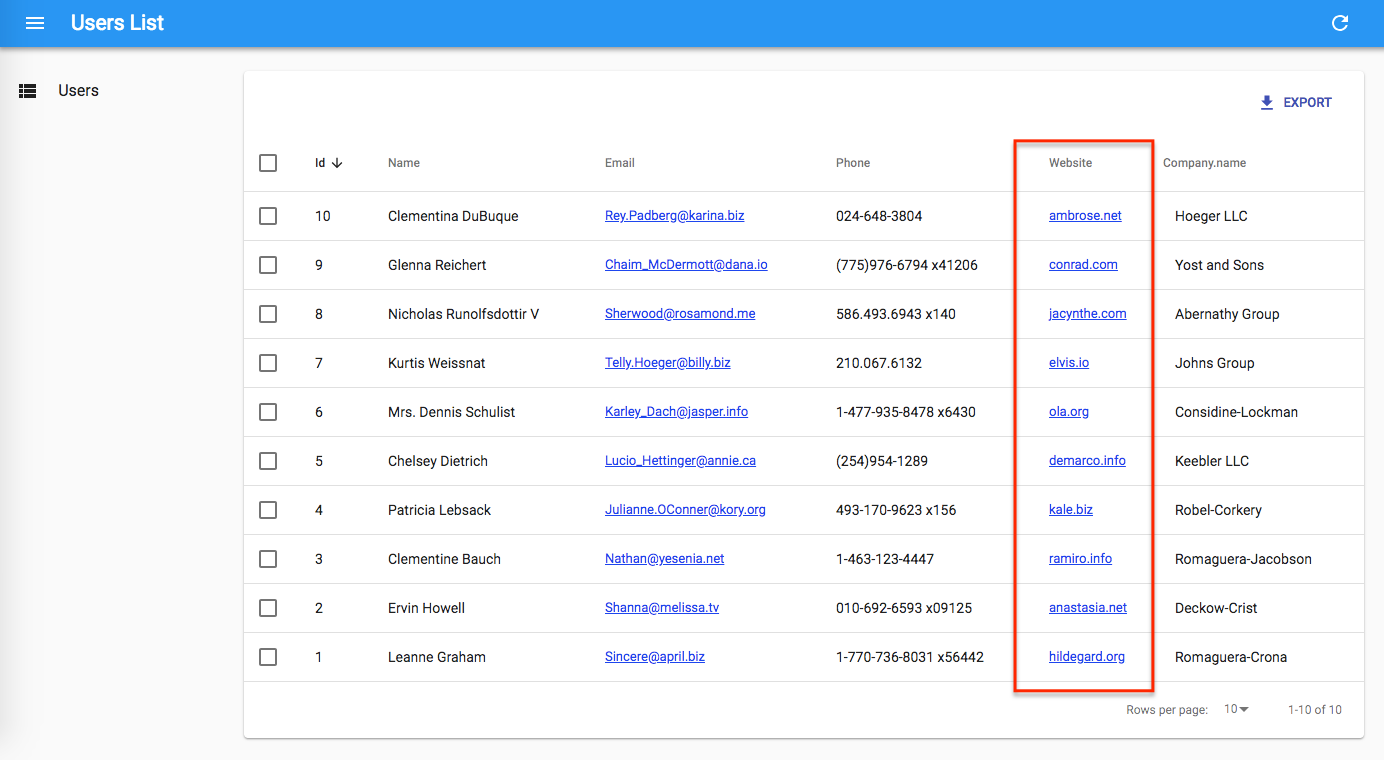Screen dimensions: 1384x760
Task: Click the name Leanne Graham
Action: [x=437, y=657]
